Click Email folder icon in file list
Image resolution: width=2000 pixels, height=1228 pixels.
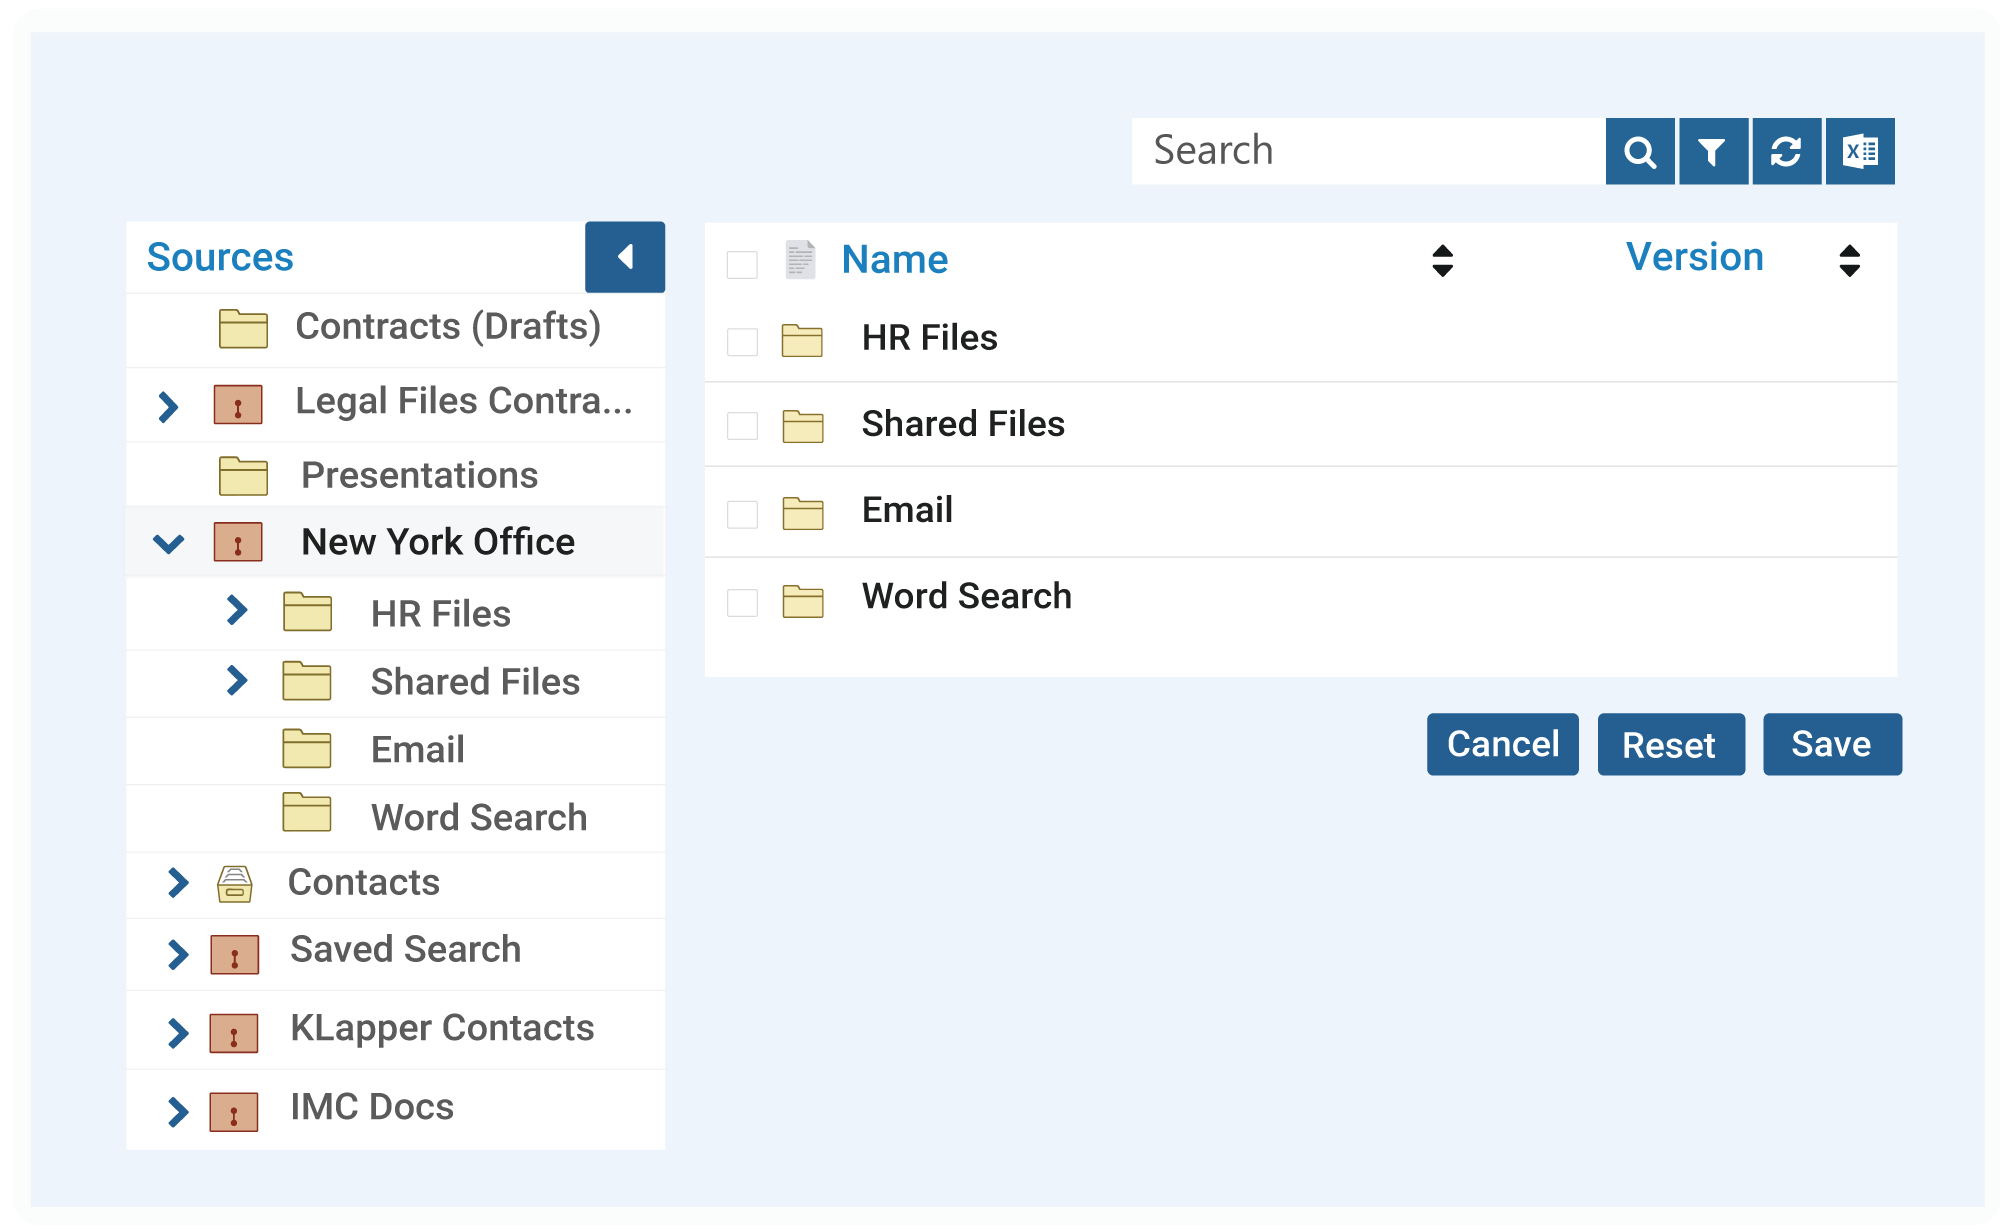tap(802, 513)
